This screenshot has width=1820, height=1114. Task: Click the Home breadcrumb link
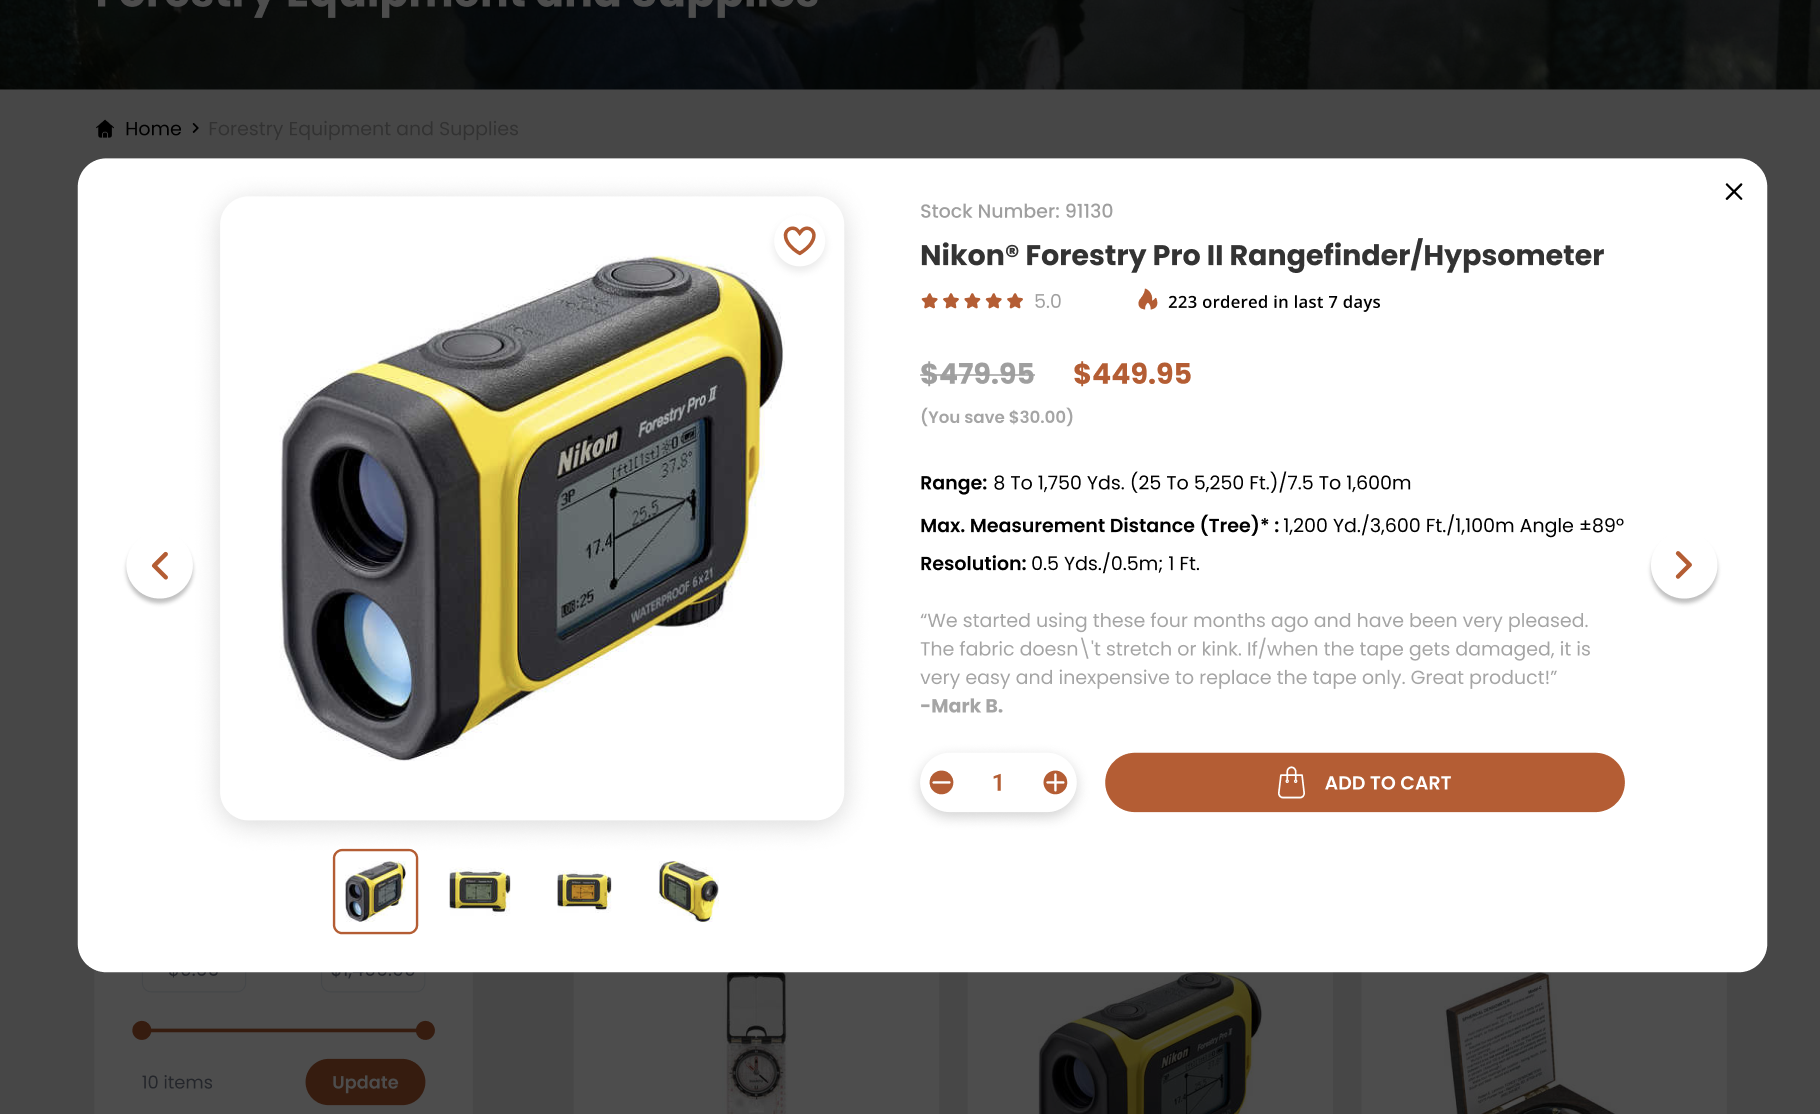(153, 129)
